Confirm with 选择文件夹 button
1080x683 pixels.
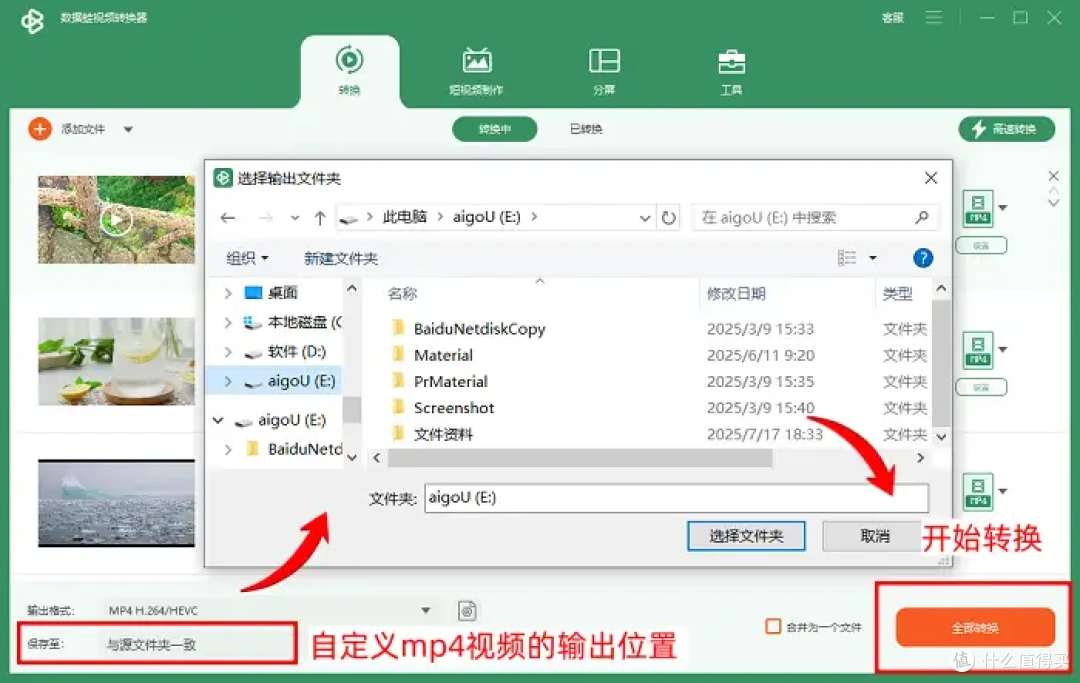pos(746,536)
